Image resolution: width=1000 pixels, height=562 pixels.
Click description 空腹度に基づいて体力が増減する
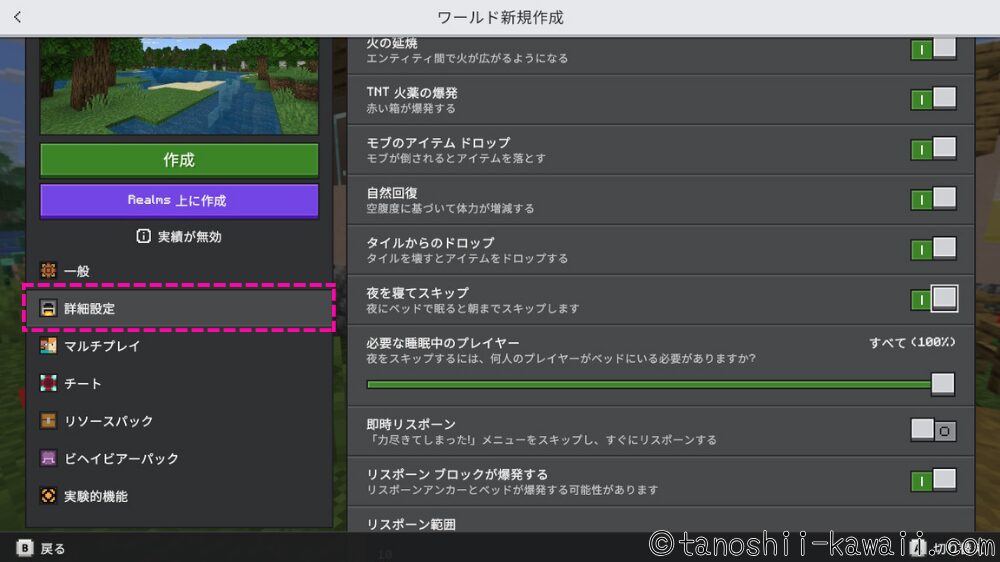tap(450, 209)
